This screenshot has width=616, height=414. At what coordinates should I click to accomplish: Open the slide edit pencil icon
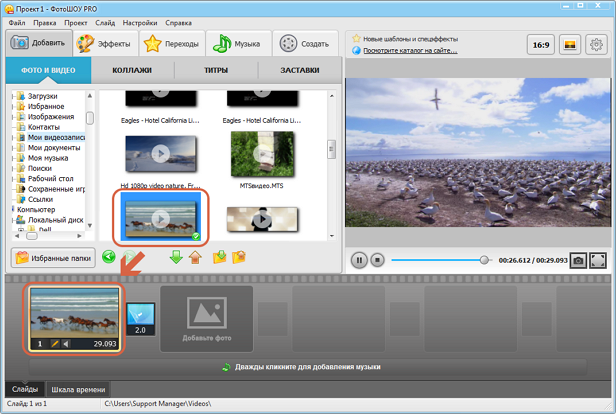point(56,343)
